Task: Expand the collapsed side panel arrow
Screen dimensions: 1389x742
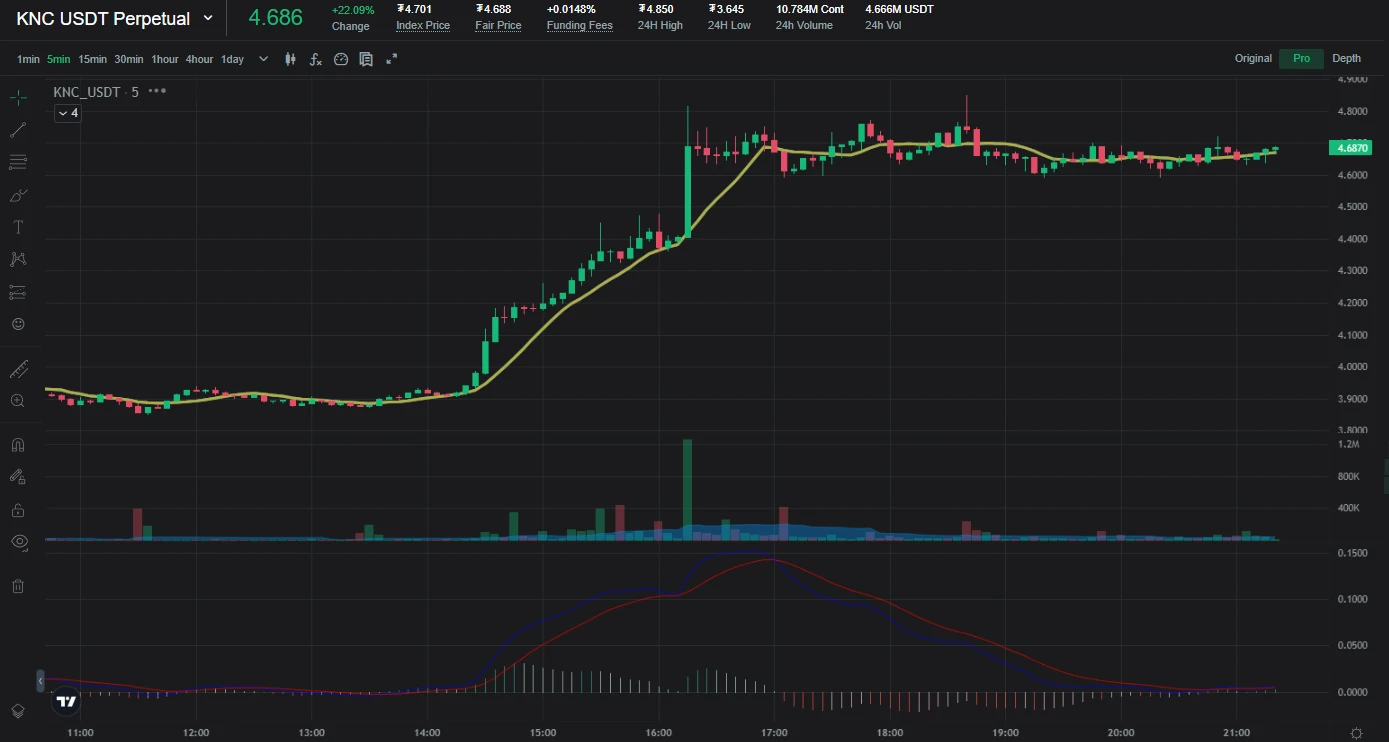Action: click(x=40, y=680)
